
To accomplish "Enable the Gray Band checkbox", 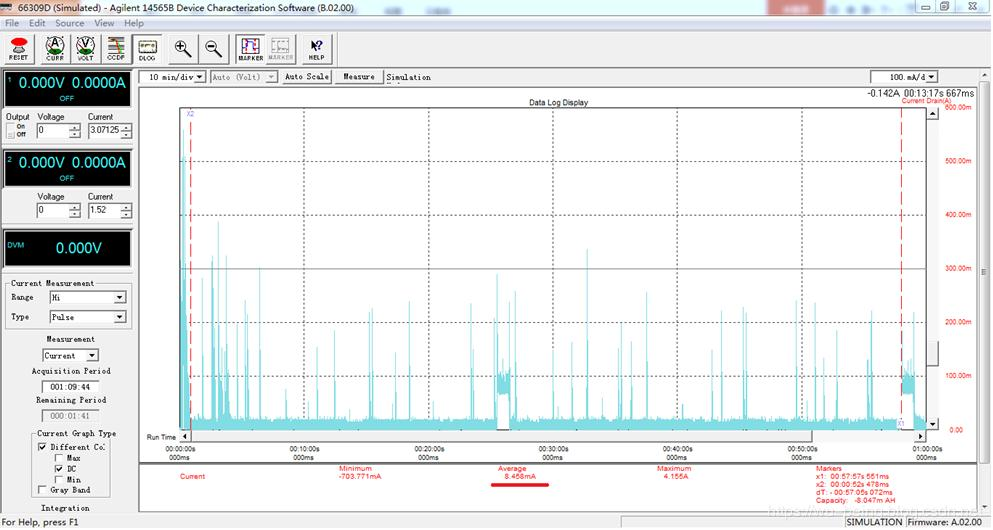I will 42,490.
